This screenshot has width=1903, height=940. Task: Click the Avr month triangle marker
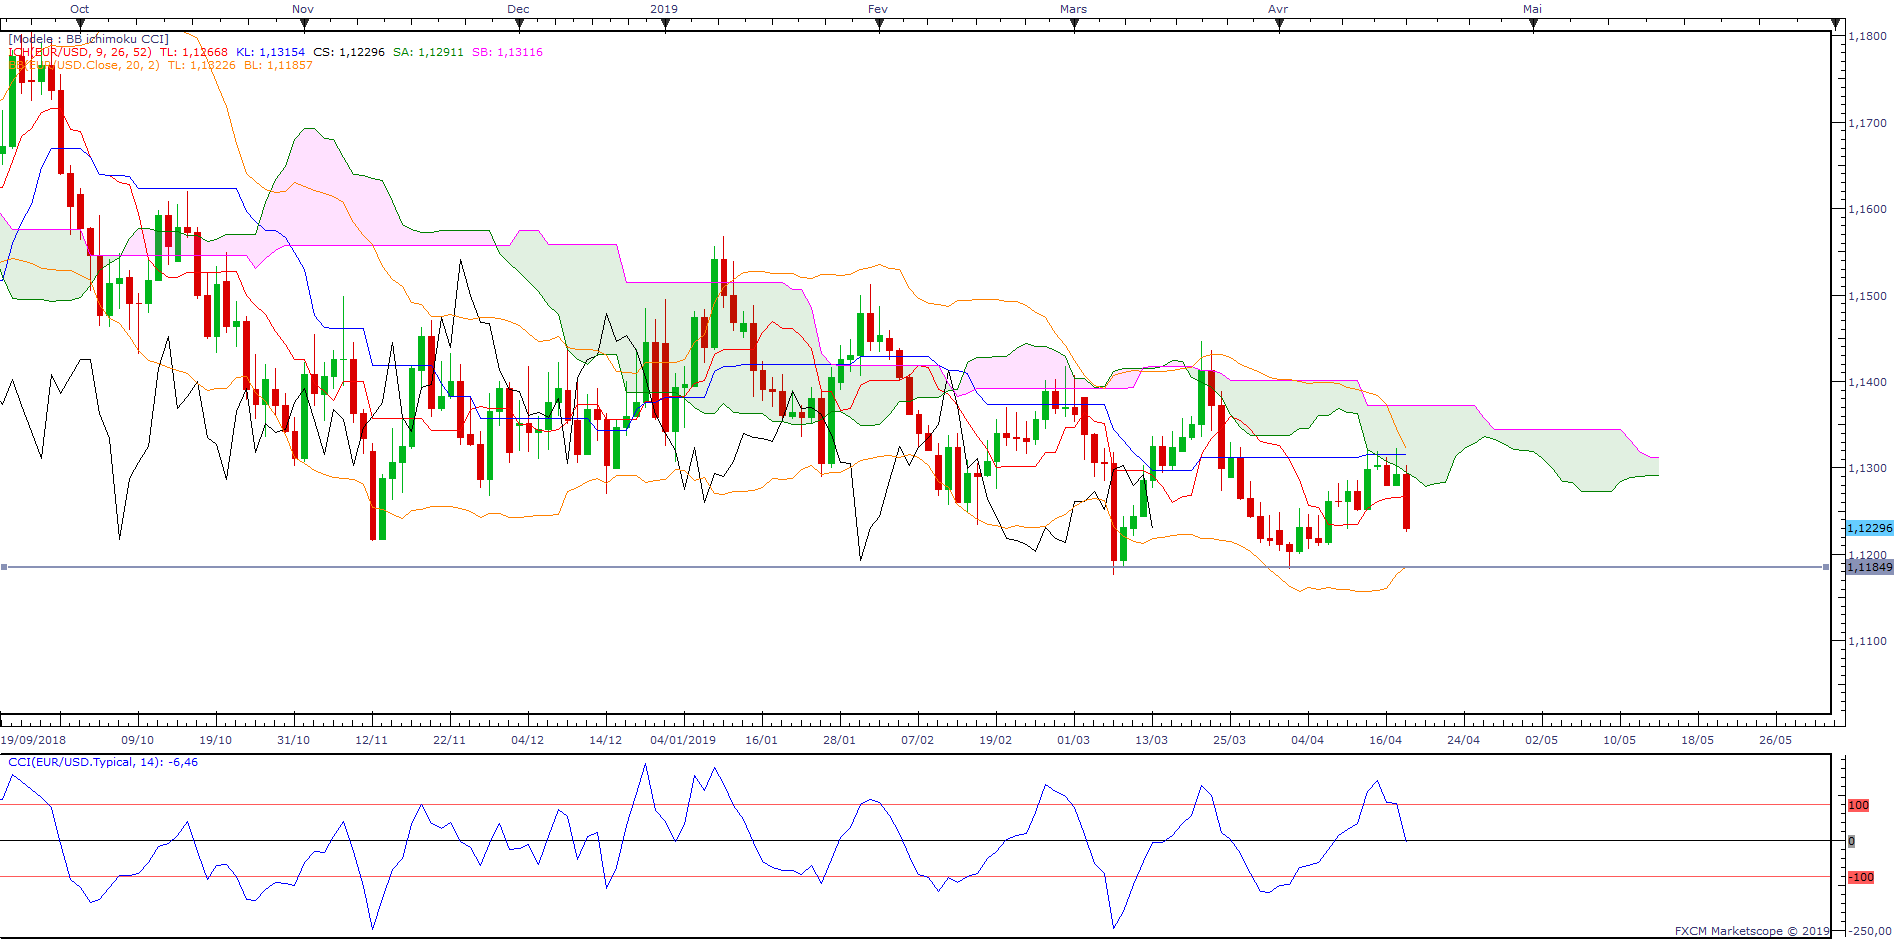pyautogui.click(x=1279, y=24)
